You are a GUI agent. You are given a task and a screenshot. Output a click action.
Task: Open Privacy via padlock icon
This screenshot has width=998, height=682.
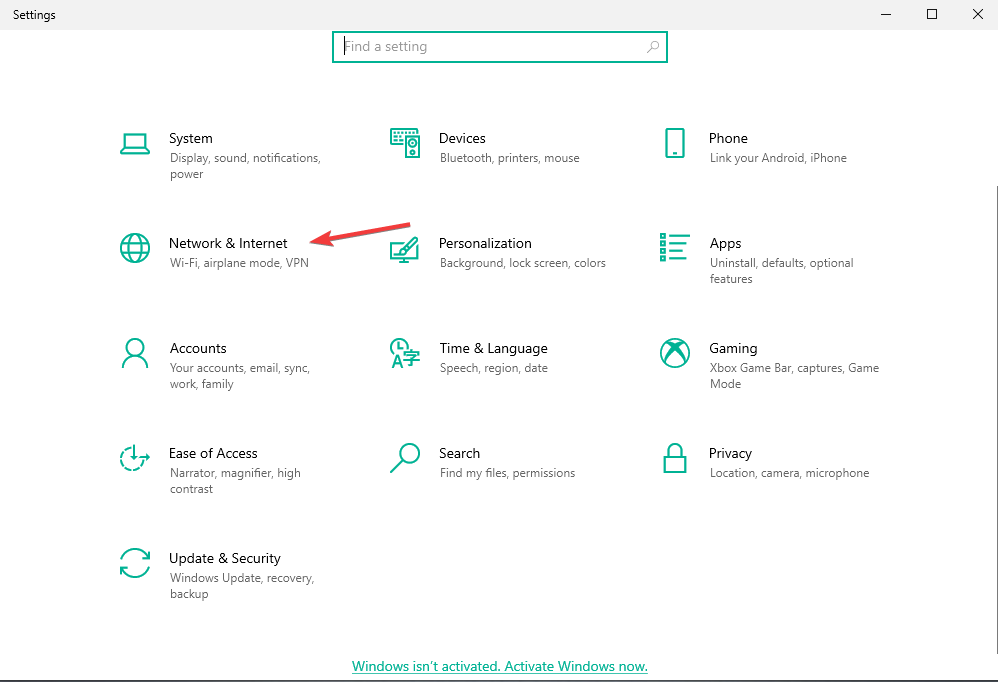[x=674, y=458]
